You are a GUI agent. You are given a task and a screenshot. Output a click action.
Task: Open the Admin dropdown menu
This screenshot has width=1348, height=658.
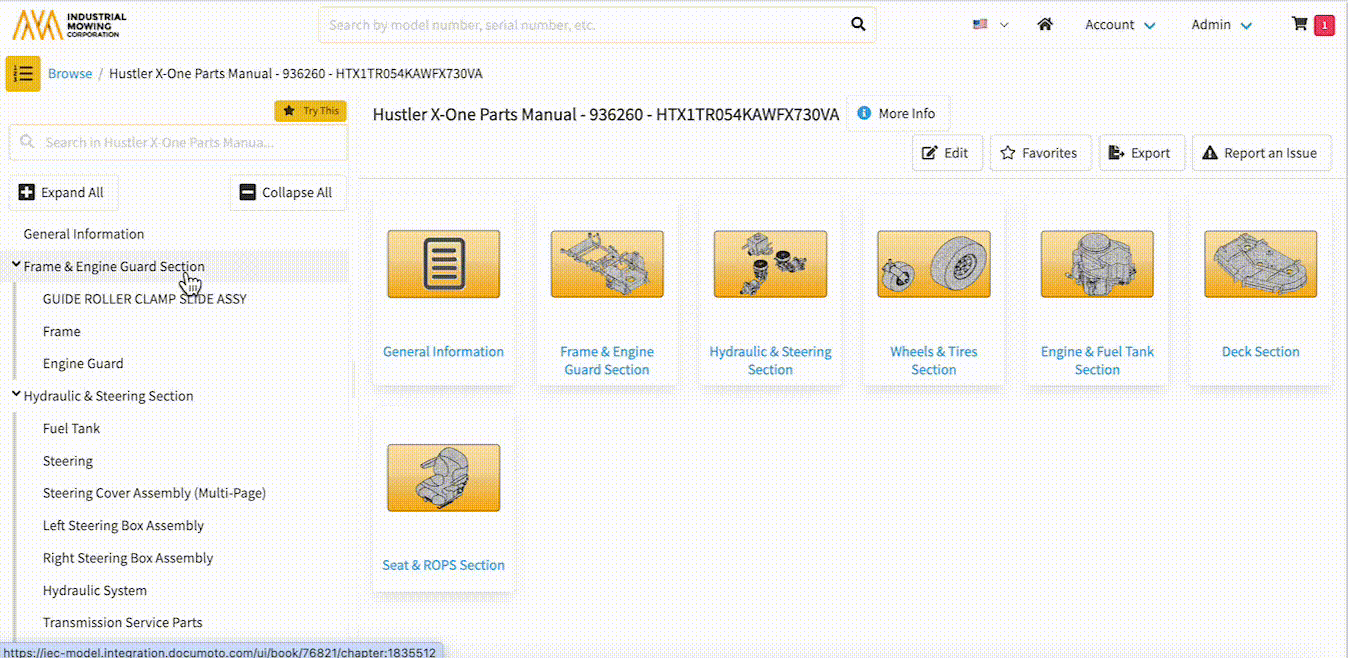(1221, 25)
